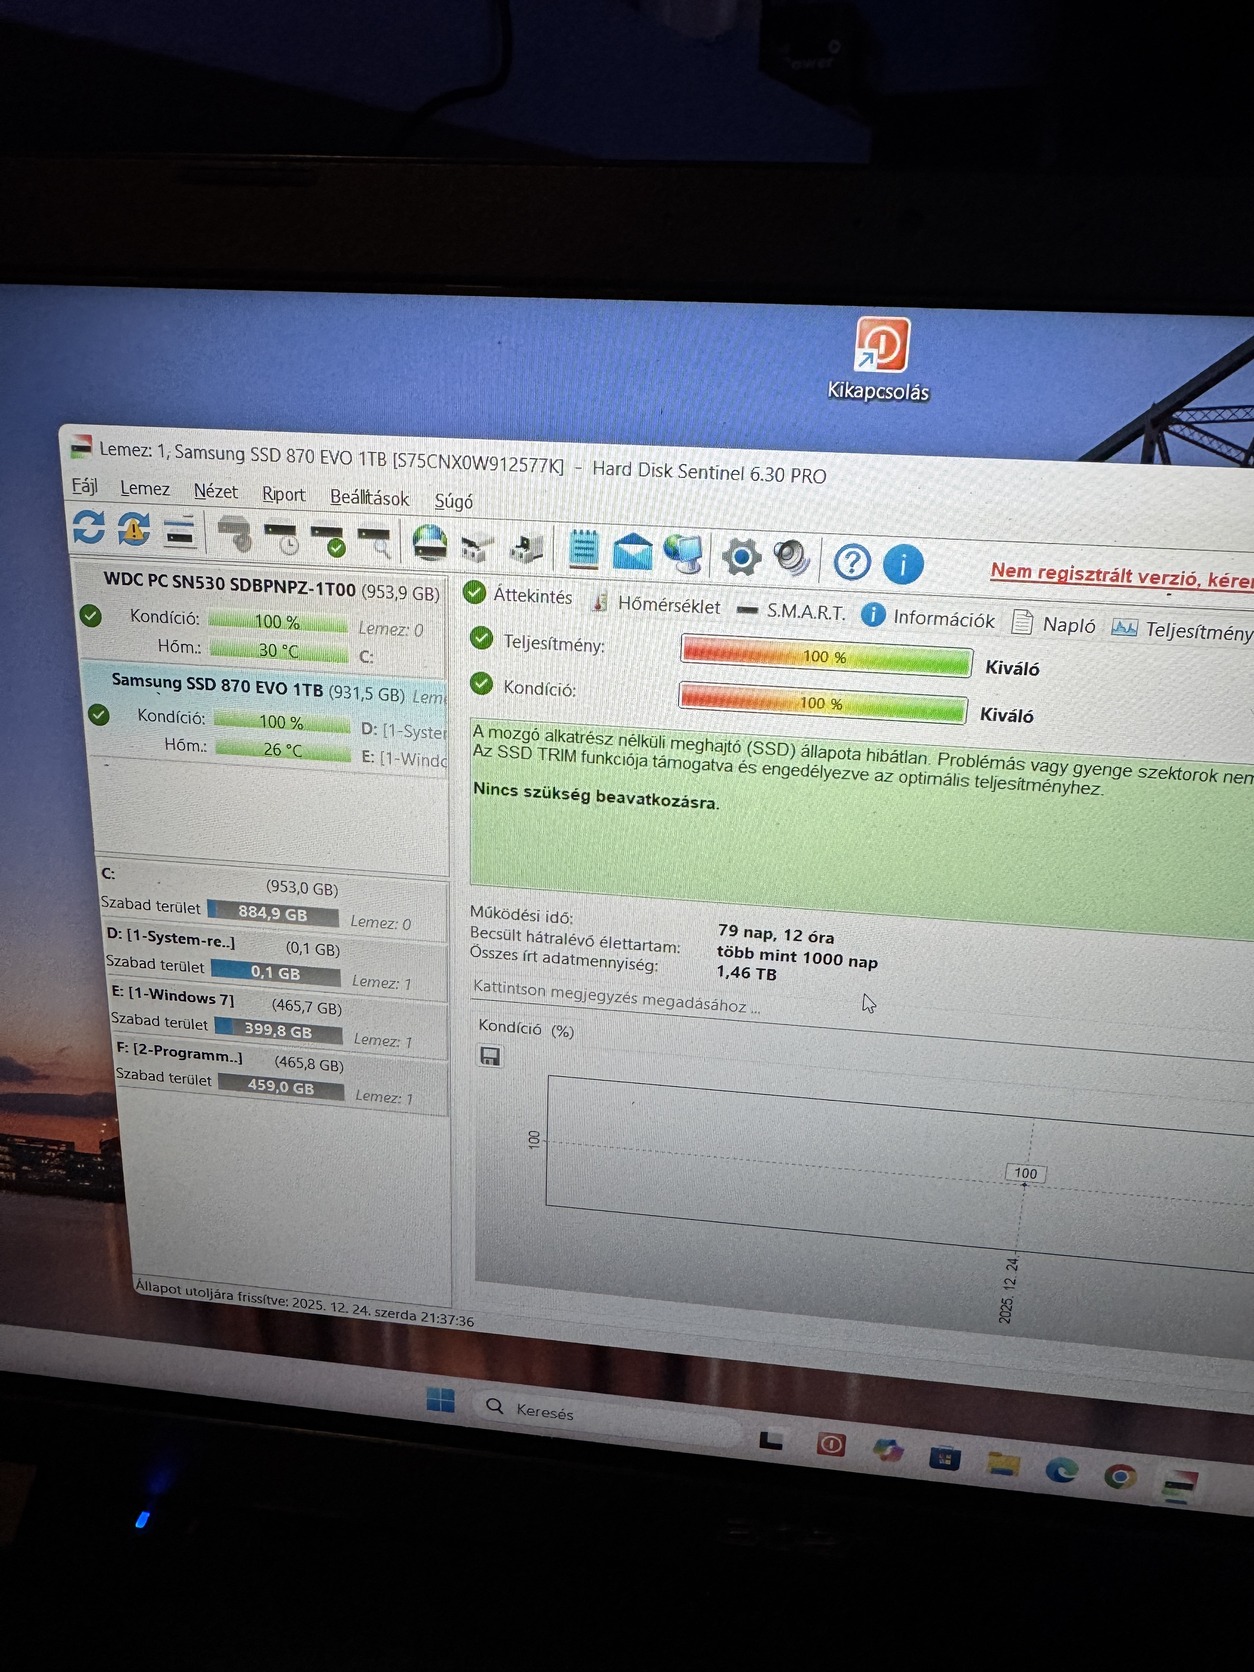The width and height of the screenshot is (1254, 1672).
Task: Open the blue notepad report icon
Action: [584, 549]
